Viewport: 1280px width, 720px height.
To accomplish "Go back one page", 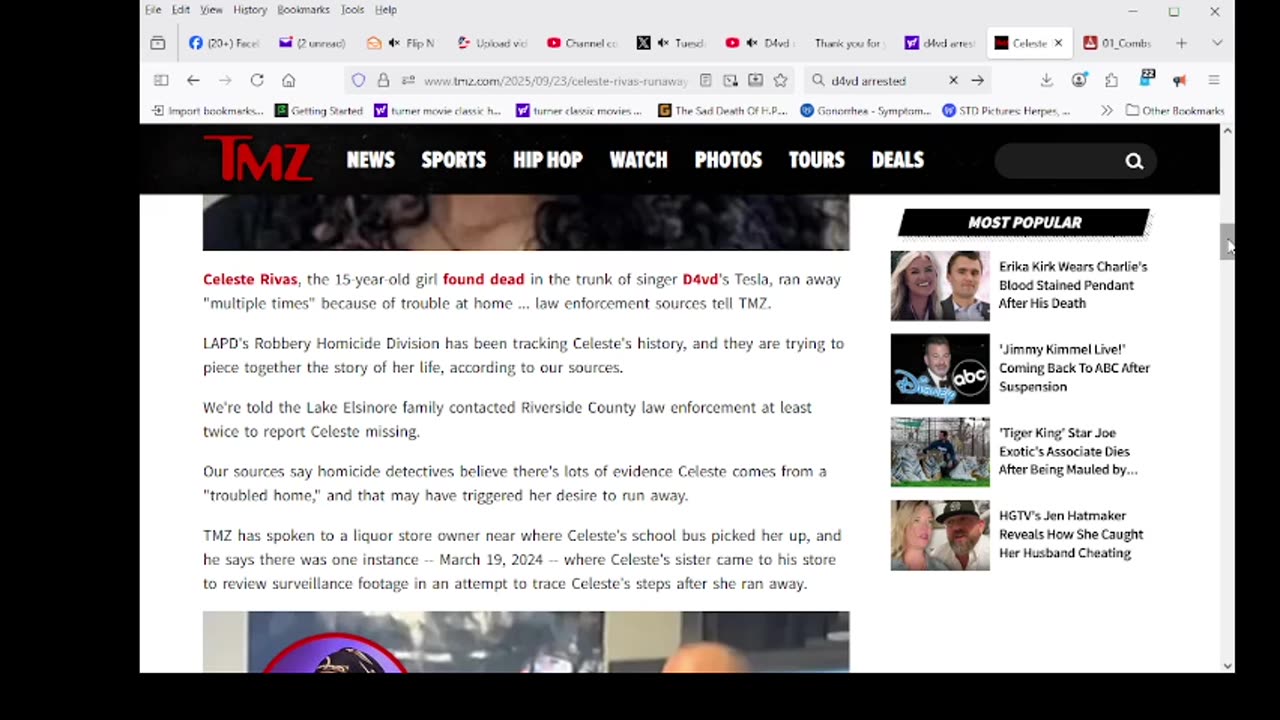I will coord(193,80).
